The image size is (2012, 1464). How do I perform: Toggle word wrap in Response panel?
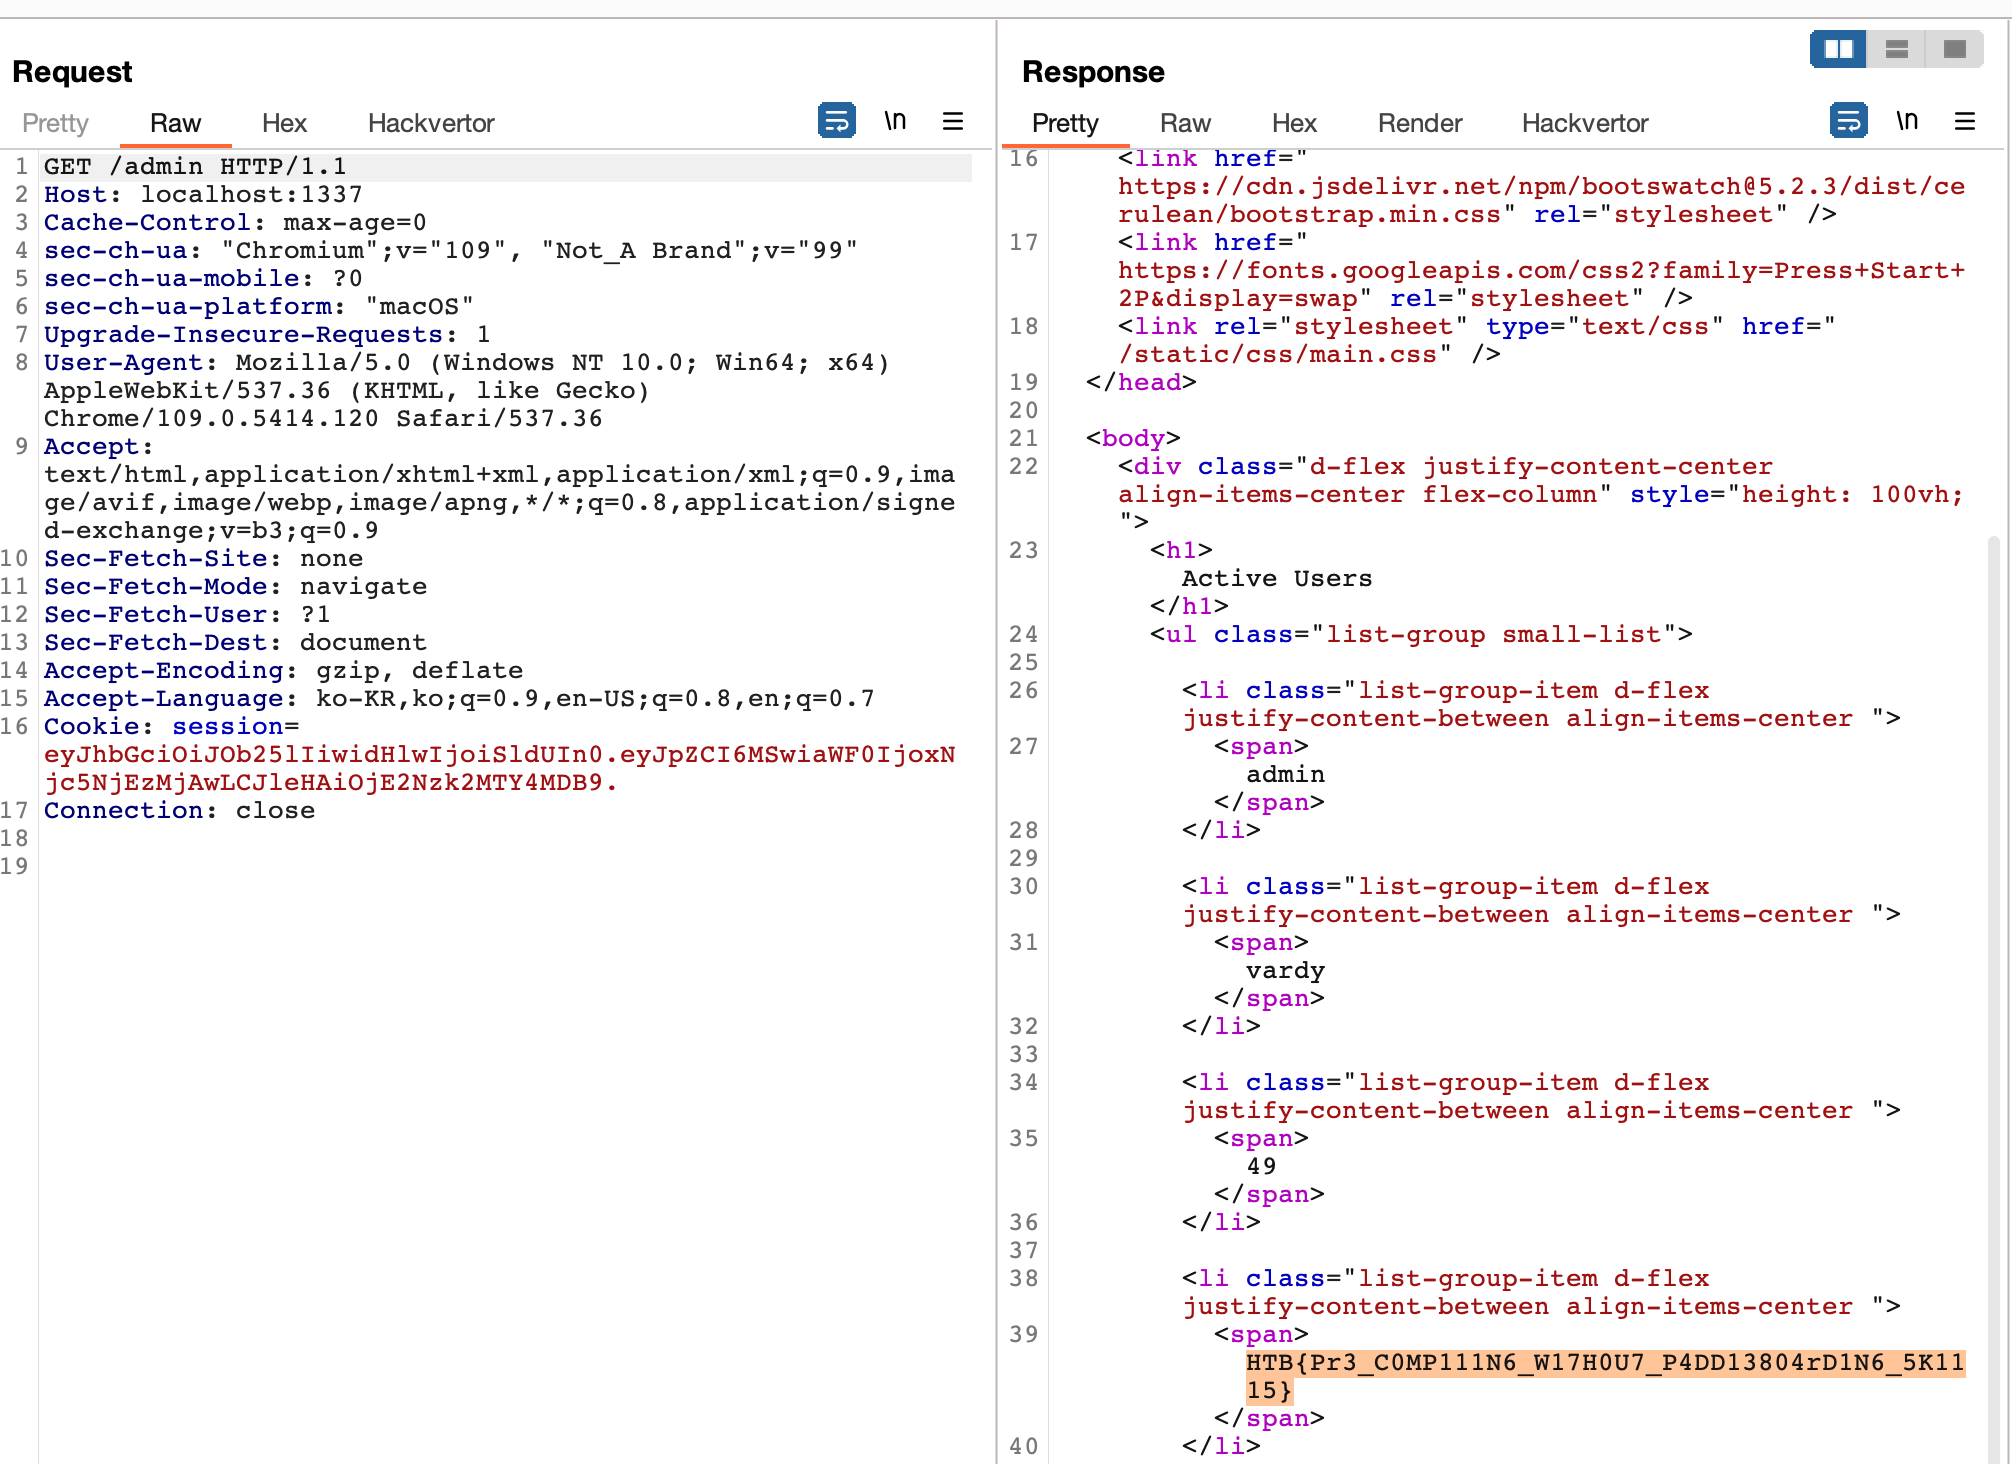[1848, 121]
